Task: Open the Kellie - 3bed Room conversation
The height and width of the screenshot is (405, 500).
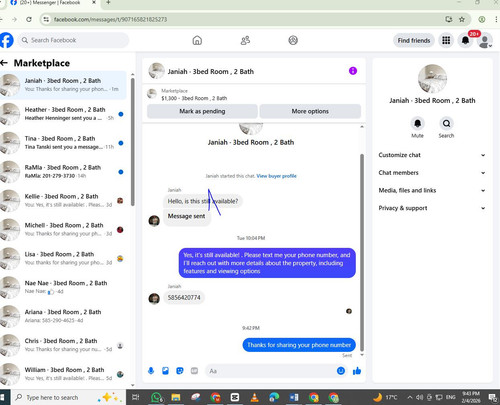Action: point(63,201)
